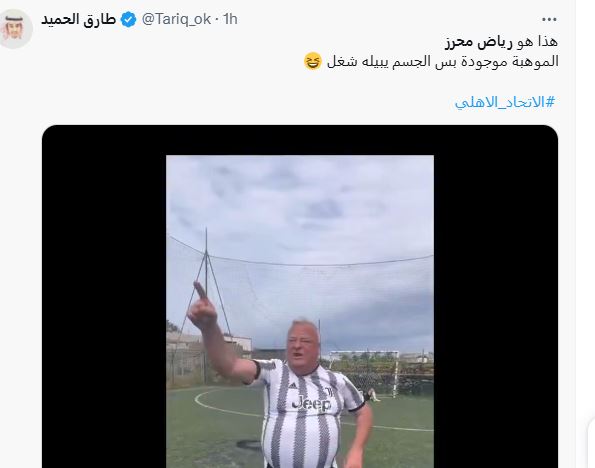Click the man's raised pointing hand
Screen dimensions: 595x468
[x=202, y=306]
